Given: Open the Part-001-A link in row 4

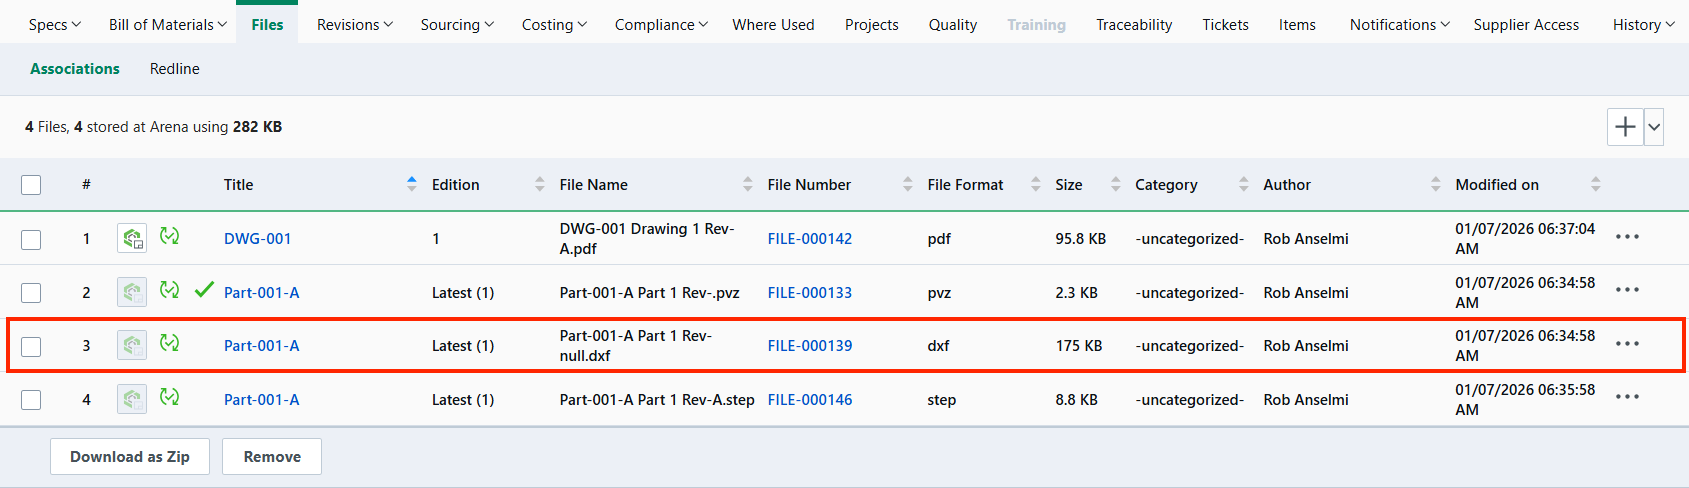Looking at the screenshot, I should (x=262, y=399).
